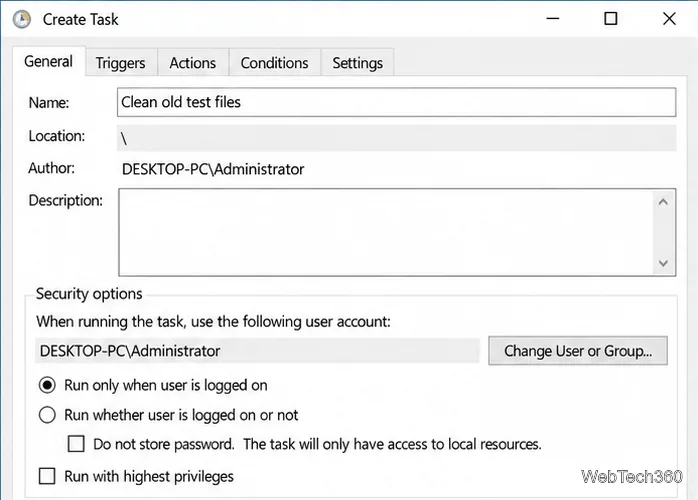Minimize the Create Task window

552,19
